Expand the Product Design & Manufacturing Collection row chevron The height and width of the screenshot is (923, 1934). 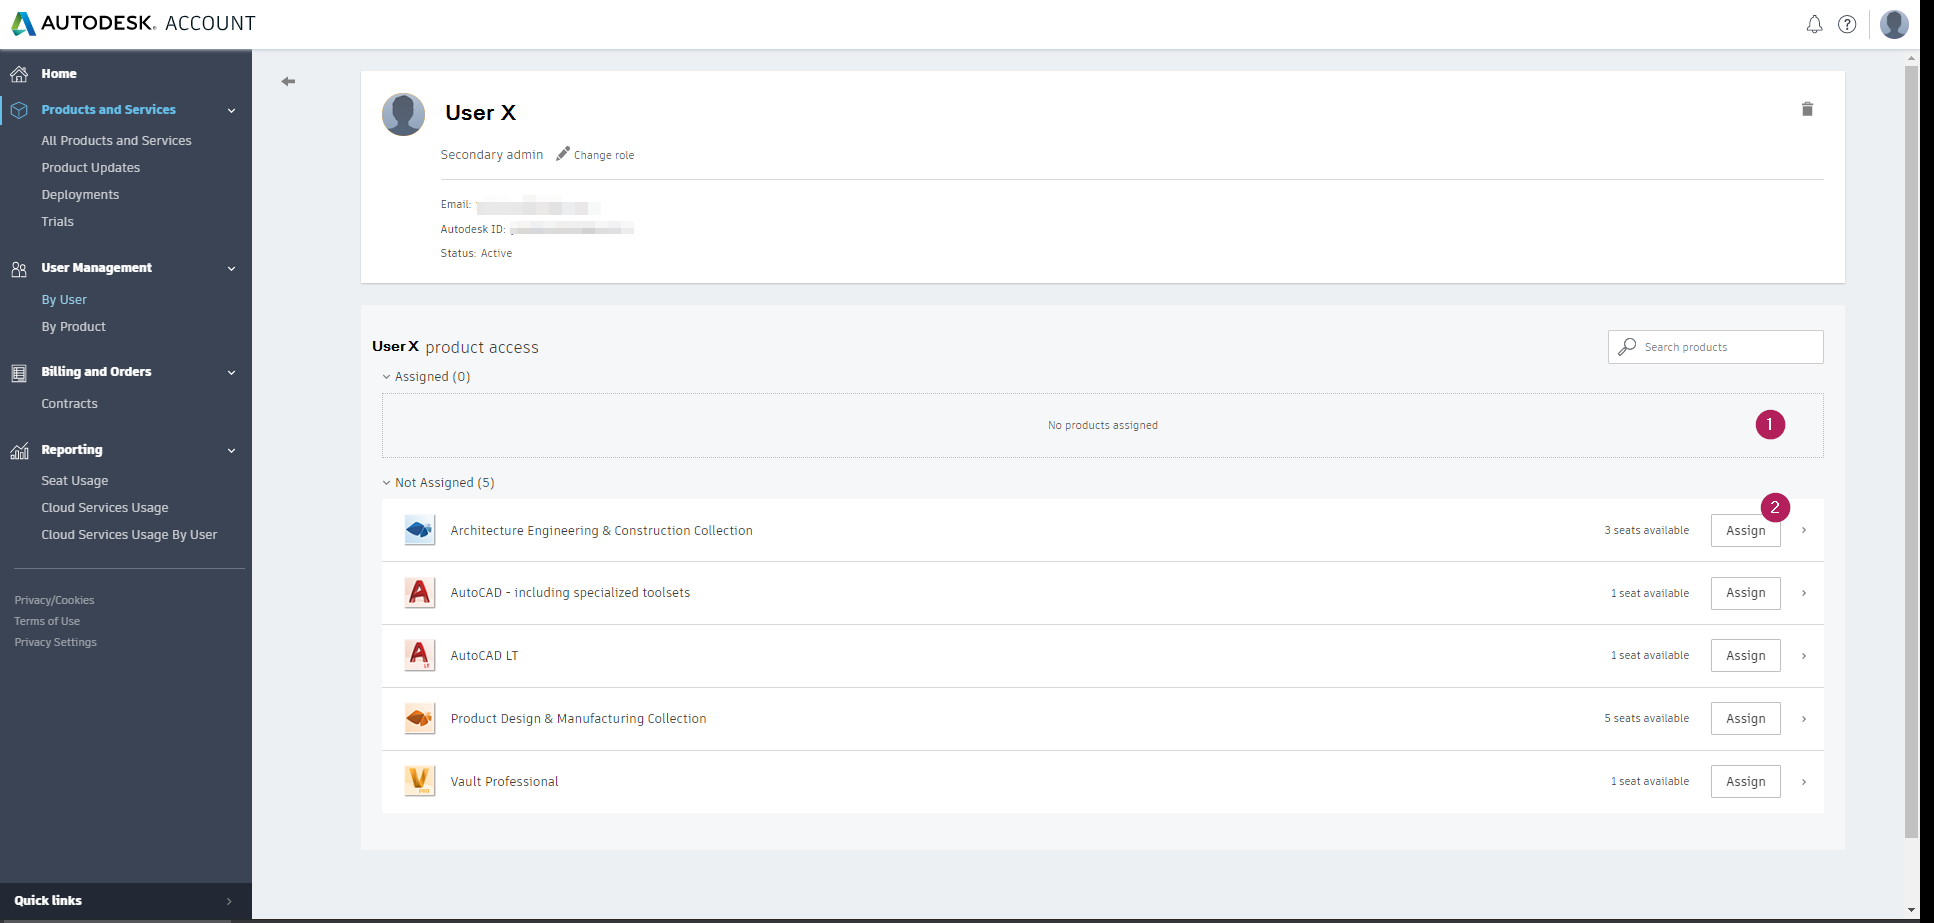(x=1804, y=719)
